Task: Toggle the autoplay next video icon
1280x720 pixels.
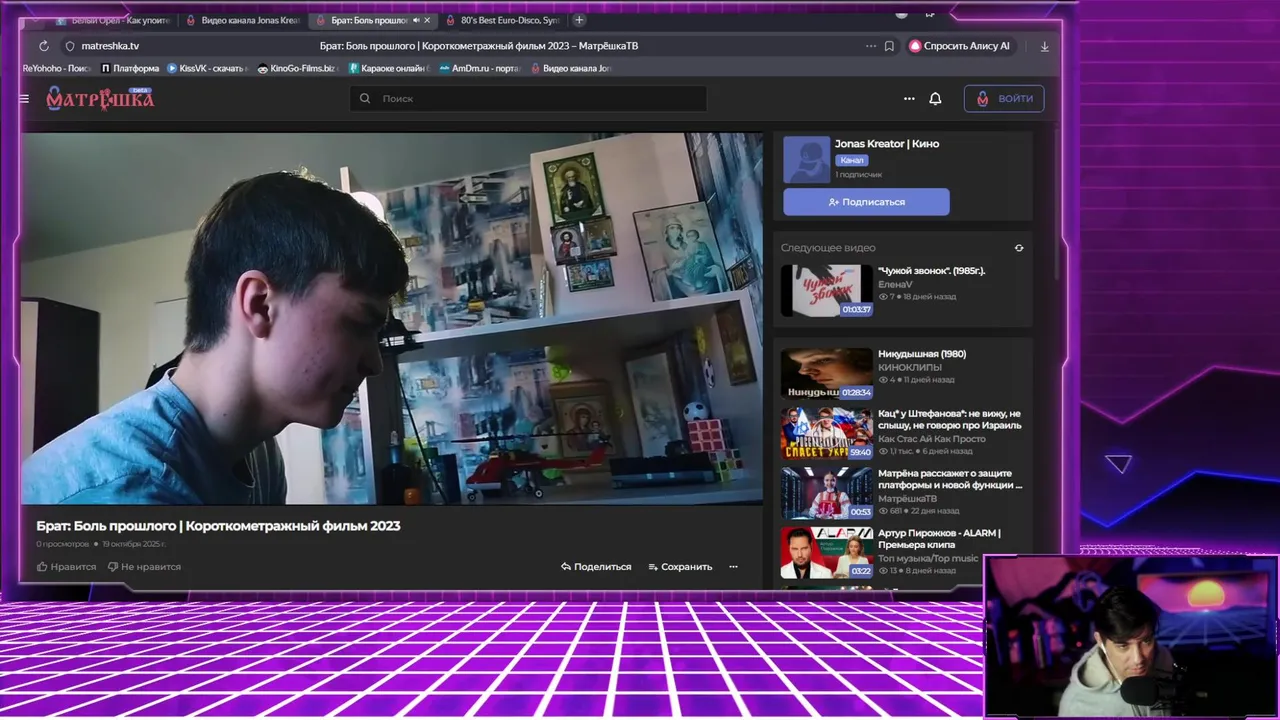Action: point(1019,248)
